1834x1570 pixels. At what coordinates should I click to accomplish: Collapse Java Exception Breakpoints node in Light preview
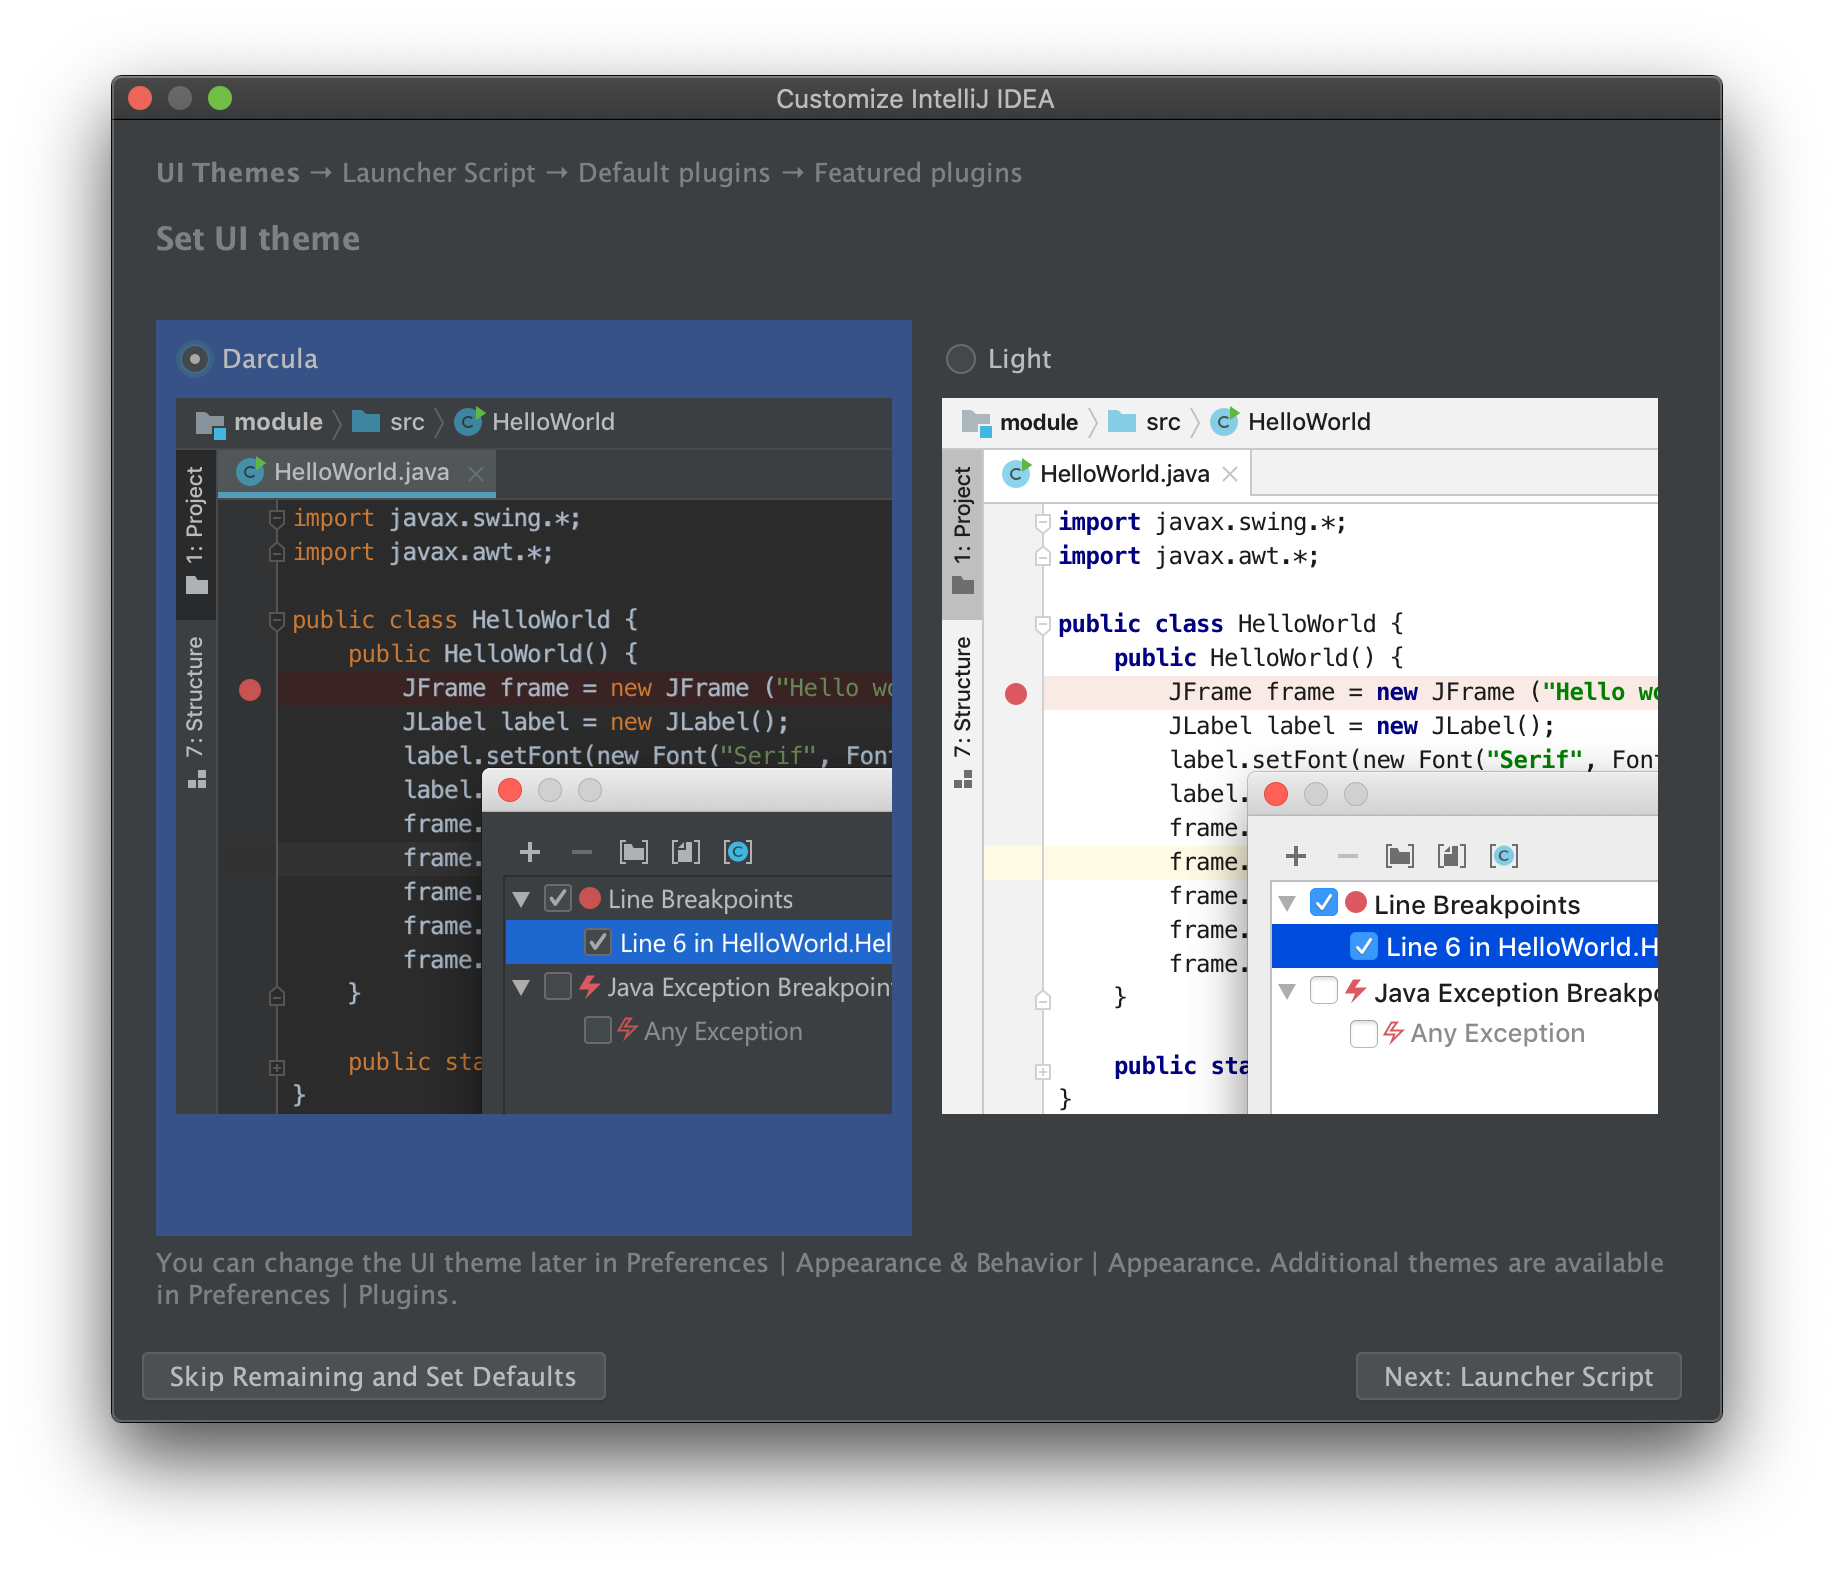[x=1288, y=992]
